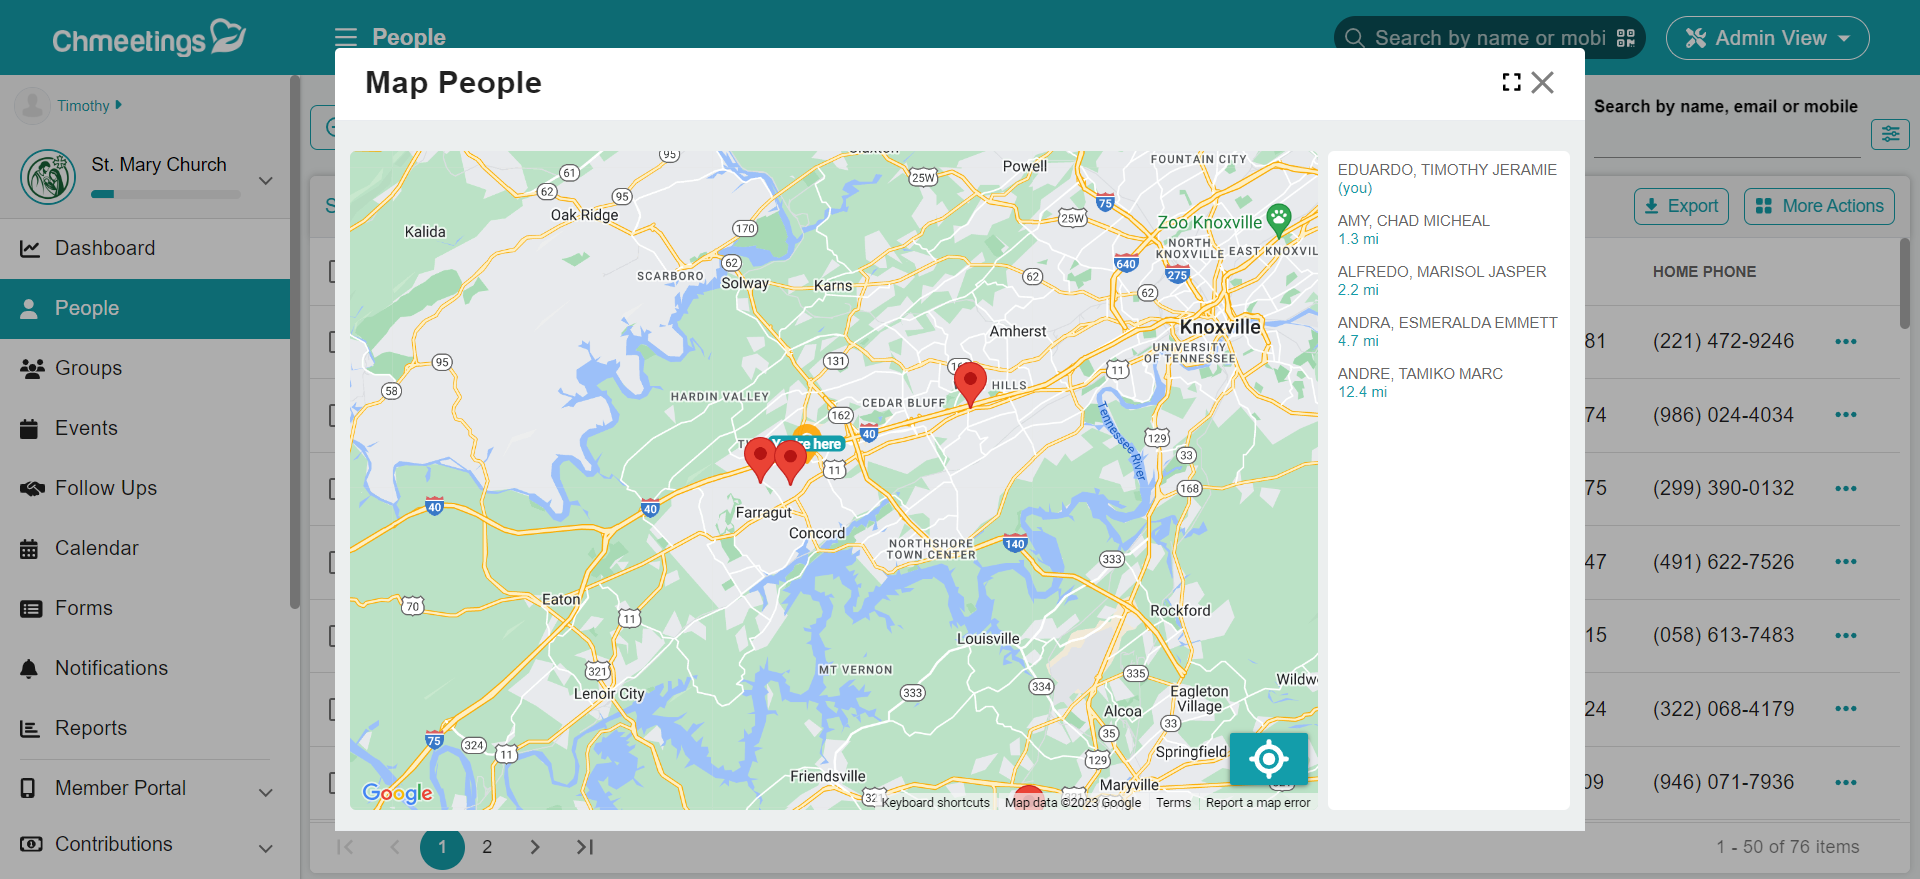The image size is (1920, 879).
Task: Open the Admin View dropdown
Action: (x=1767, y=38)
